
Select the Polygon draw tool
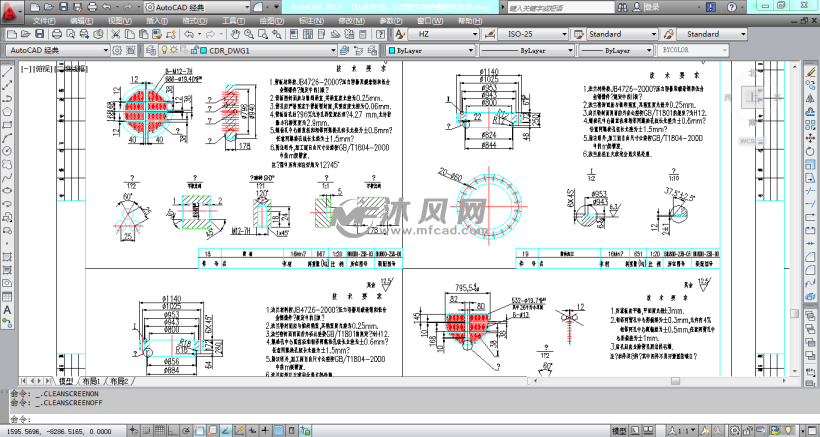click(7, 111)
